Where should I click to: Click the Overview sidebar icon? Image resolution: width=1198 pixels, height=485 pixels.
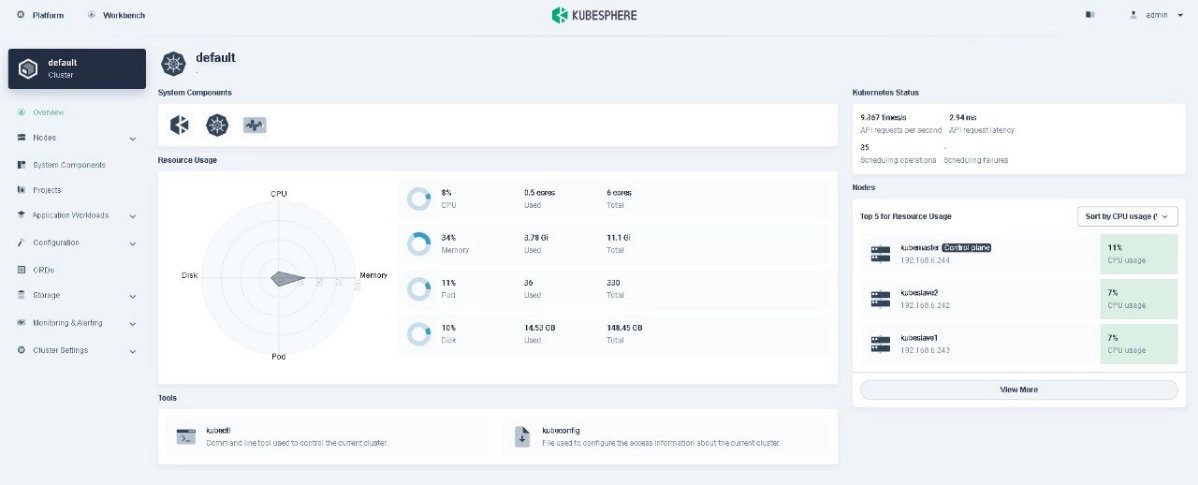21,112
